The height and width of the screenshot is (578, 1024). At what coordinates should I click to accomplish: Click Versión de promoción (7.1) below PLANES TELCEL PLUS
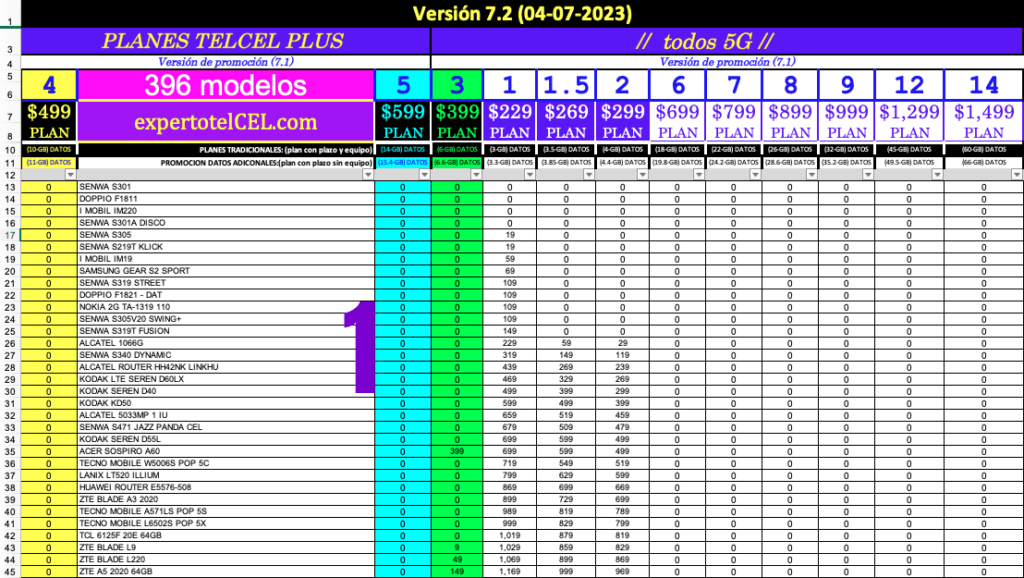[x=226, y=62]
